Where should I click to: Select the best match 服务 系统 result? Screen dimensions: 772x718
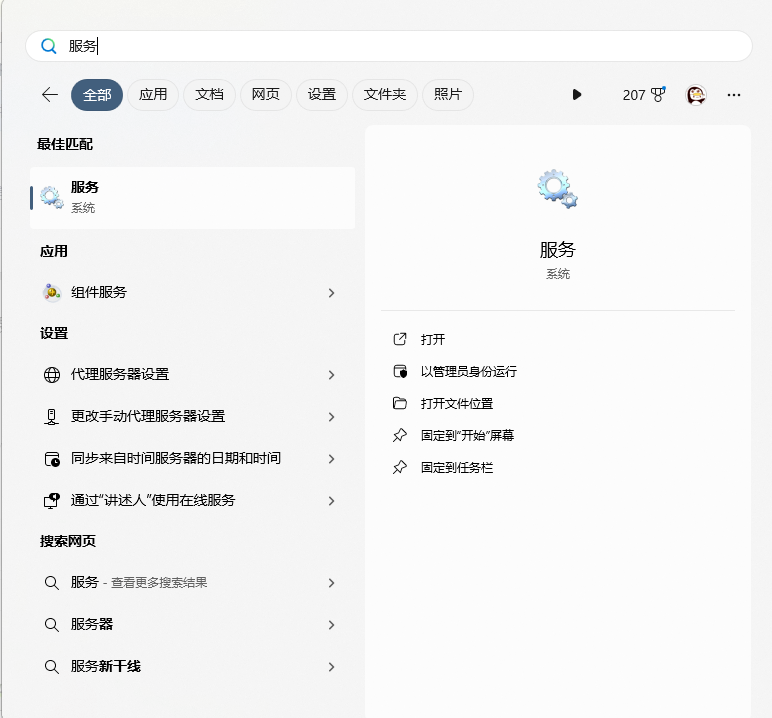click(193, 198)
